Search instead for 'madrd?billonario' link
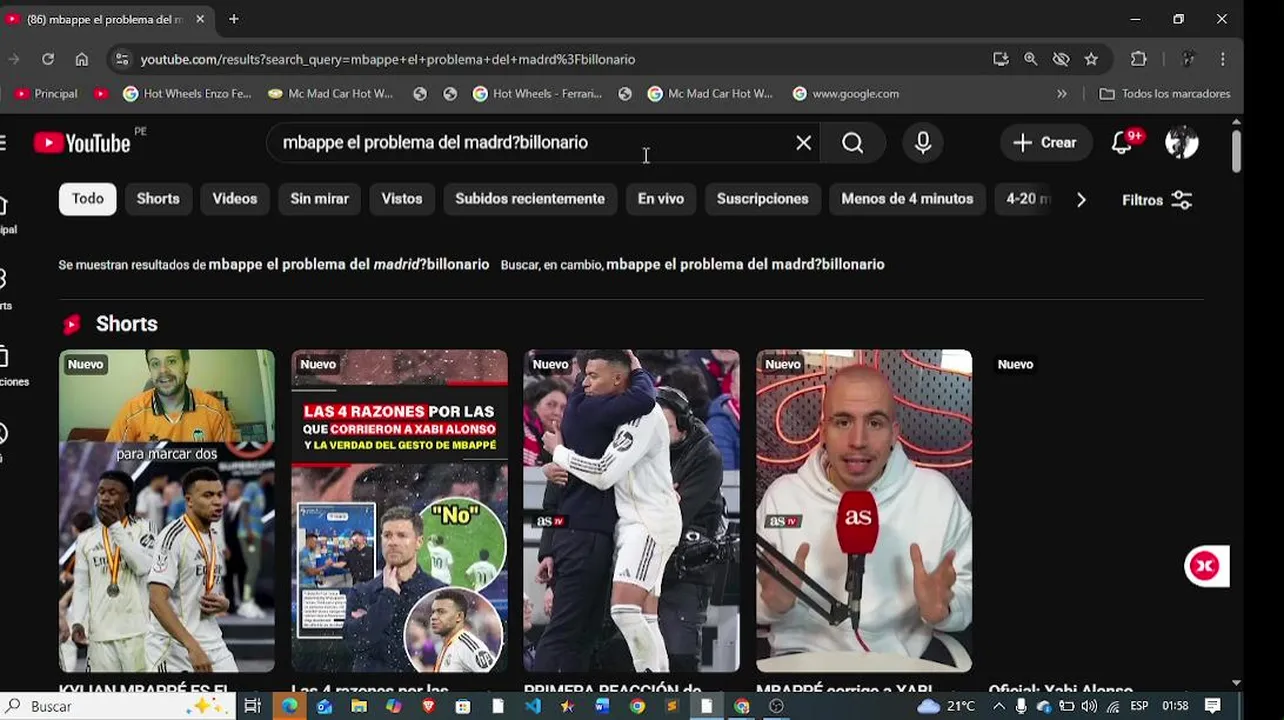The image size is (1284, 720). (x=745, y=264)
